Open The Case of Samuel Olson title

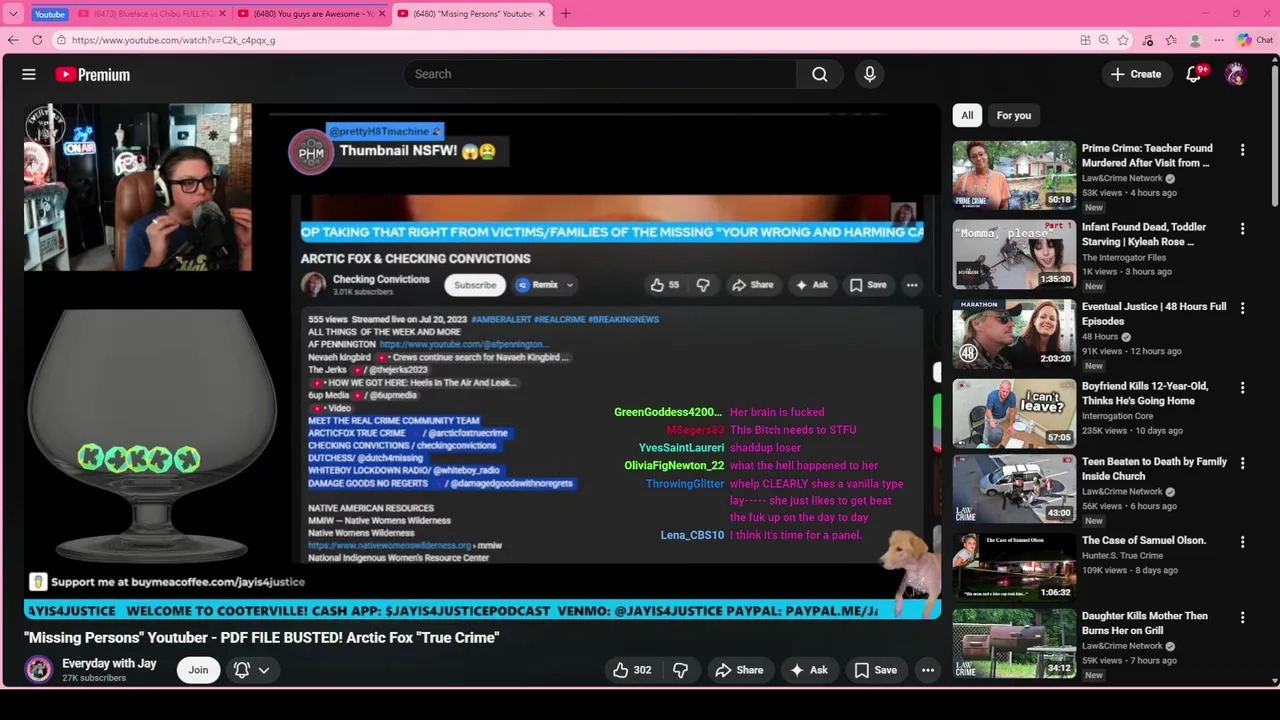(1144, 540)
